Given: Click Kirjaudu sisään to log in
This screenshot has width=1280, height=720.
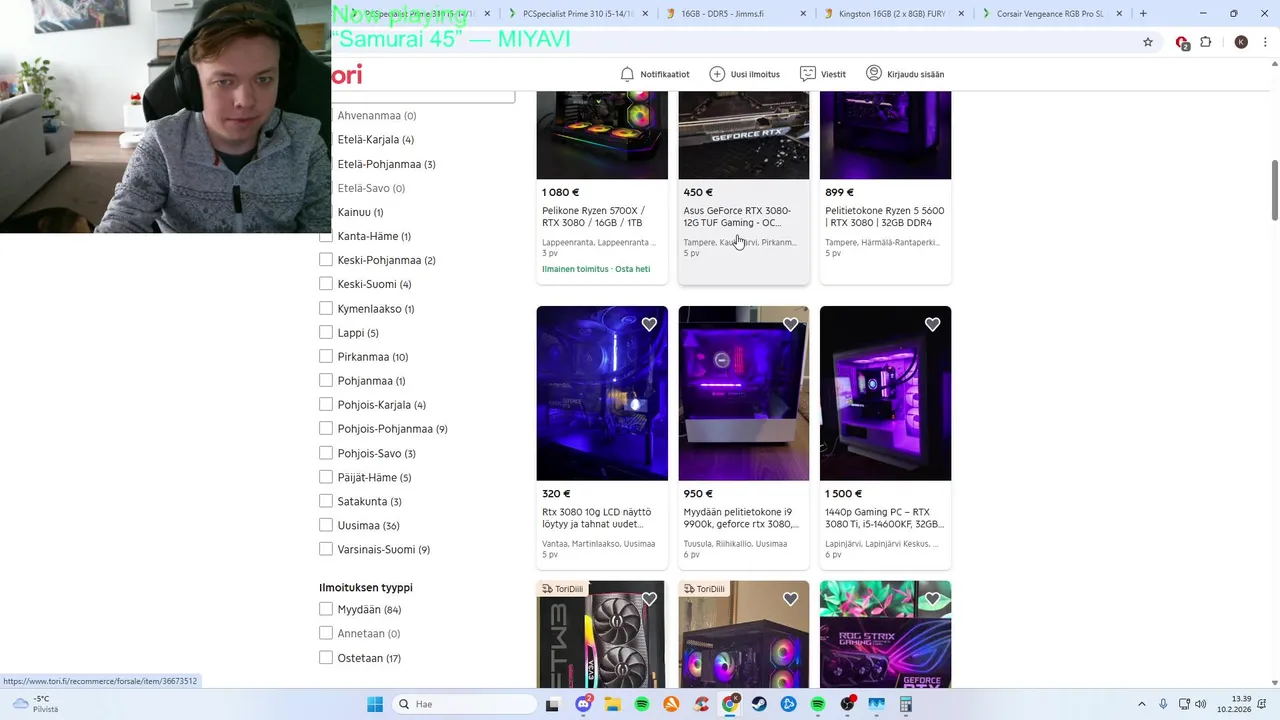Looking at the screenshot, I should (x=905, y=74).
